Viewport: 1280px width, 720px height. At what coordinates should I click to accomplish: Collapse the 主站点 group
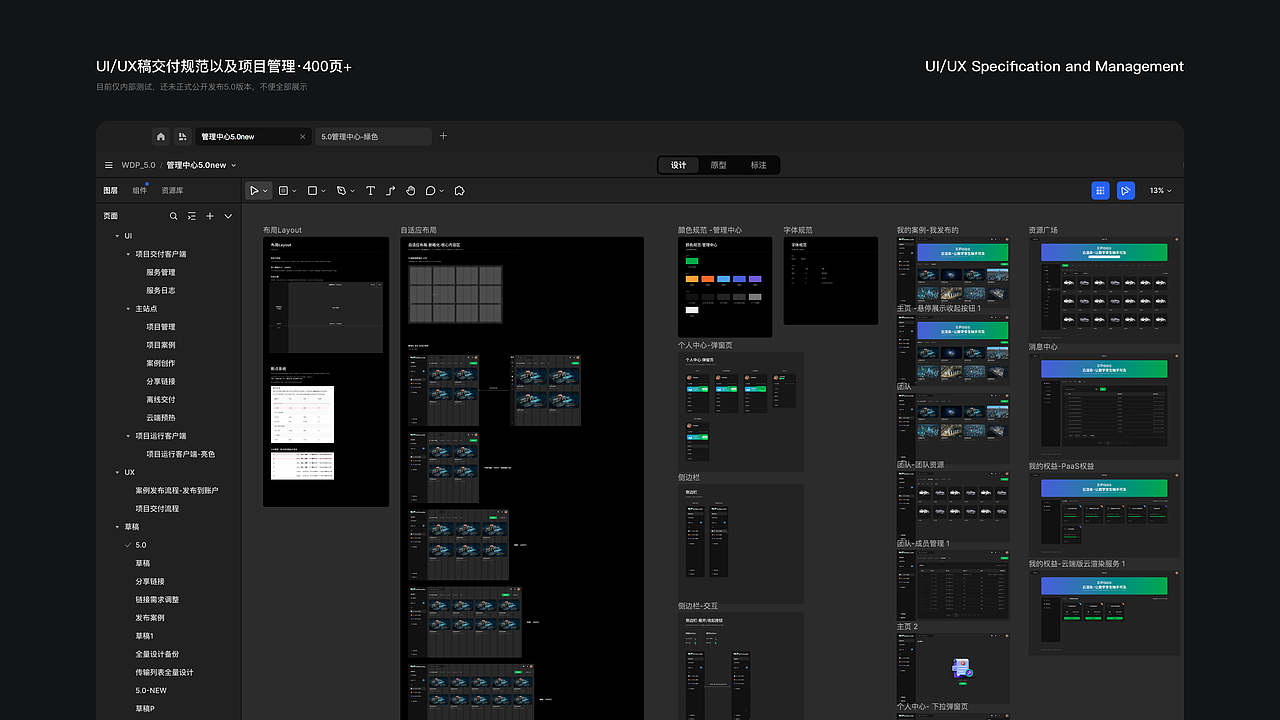click(x=128, y=309)
